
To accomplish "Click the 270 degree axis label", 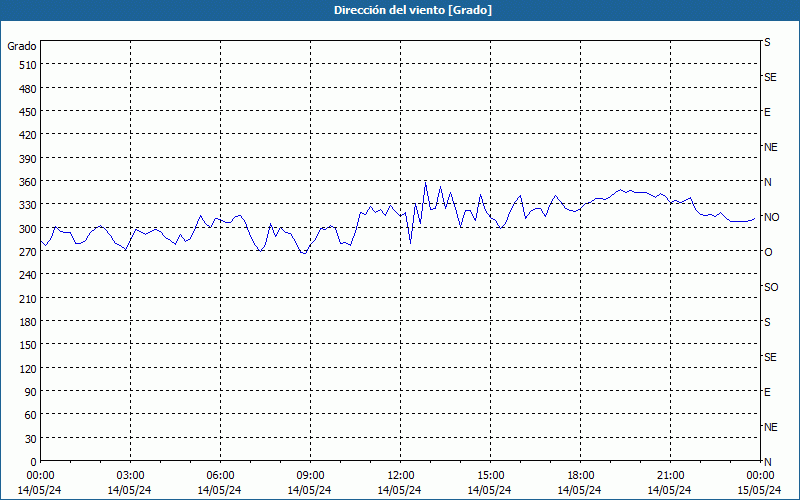I will click(28, 252).
